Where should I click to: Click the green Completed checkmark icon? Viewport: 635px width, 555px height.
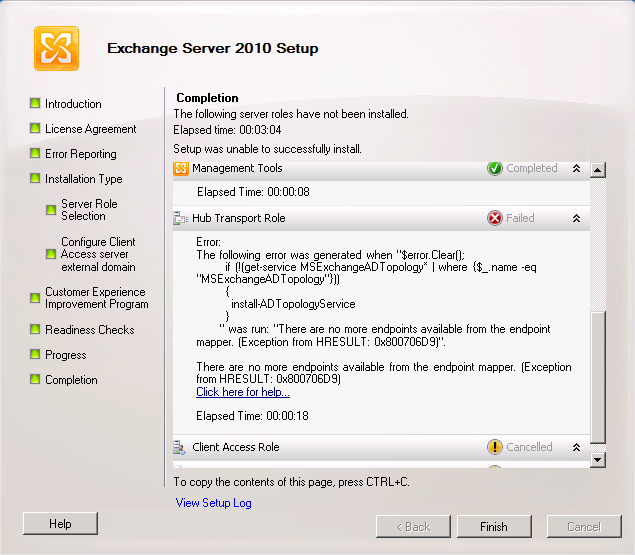(x=494, y=168)
